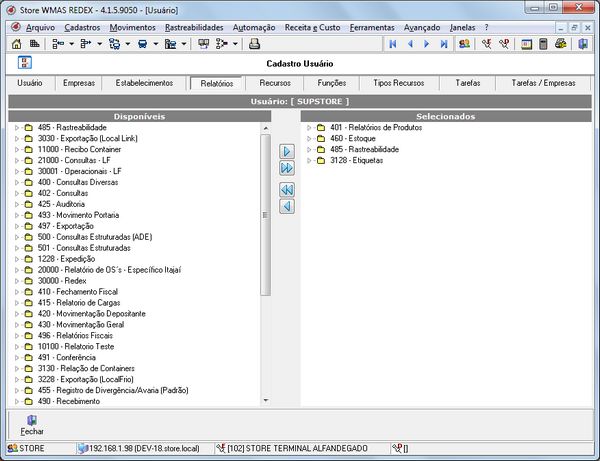Click the form icon left of Cadastro Usuário
This screenshot has width=600, height=461.
click(25, 63)
